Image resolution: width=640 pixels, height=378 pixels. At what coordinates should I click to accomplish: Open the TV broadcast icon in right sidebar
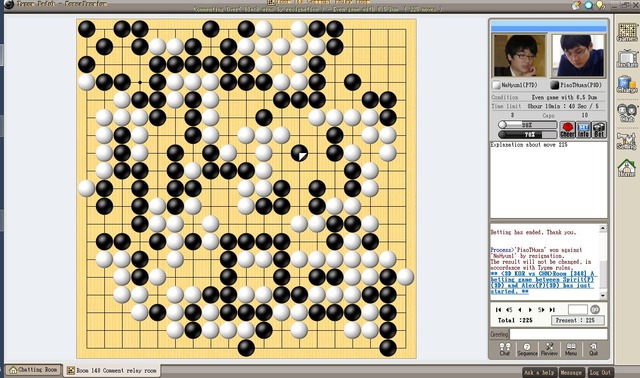coord(627,58)
